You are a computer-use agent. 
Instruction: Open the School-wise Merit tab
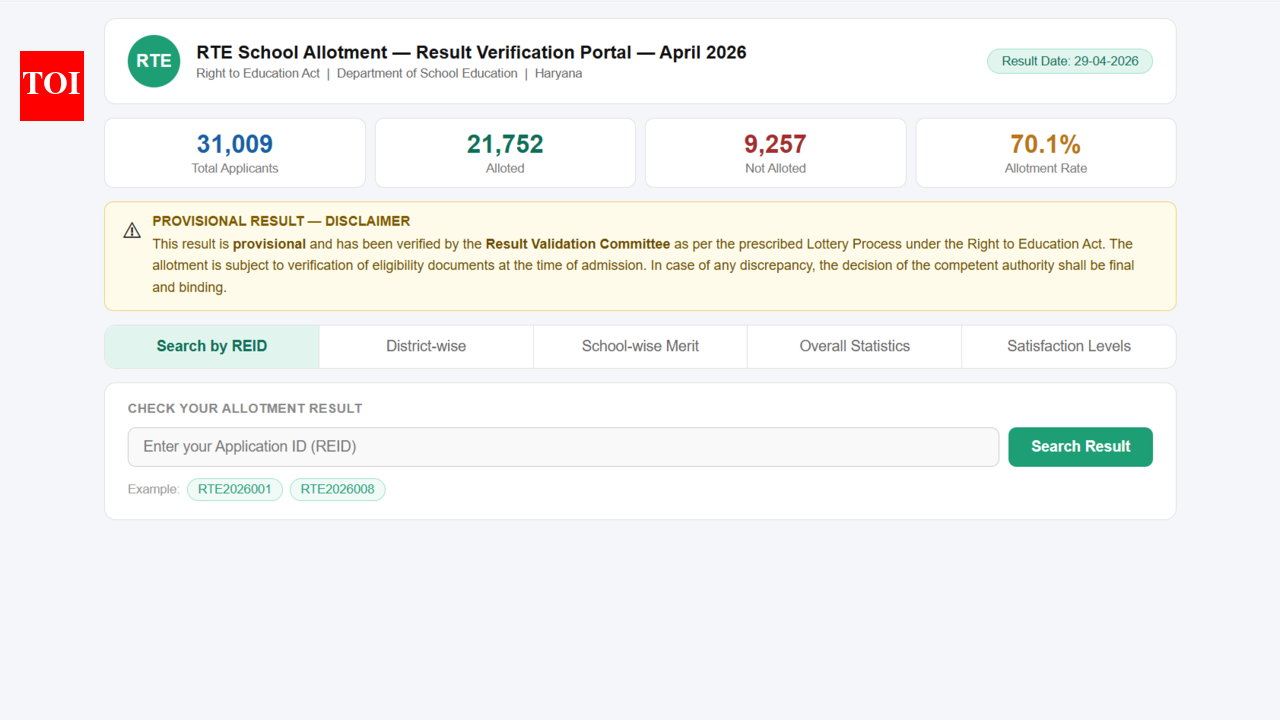pos(640,346)
